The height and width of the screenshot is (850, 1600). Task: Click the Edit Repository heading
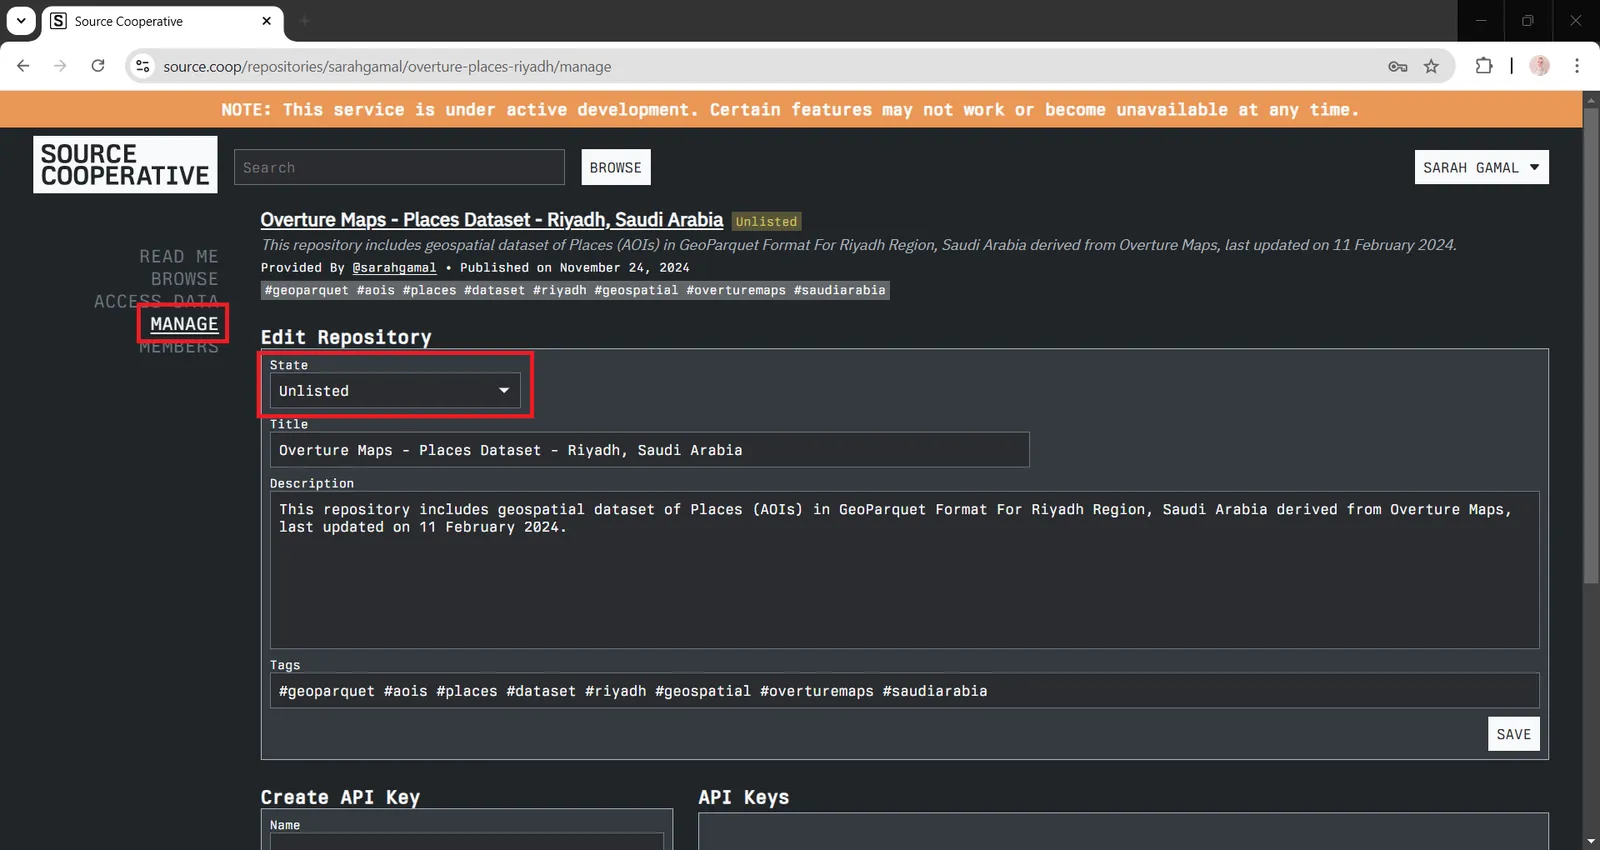[x=346, y=337]
